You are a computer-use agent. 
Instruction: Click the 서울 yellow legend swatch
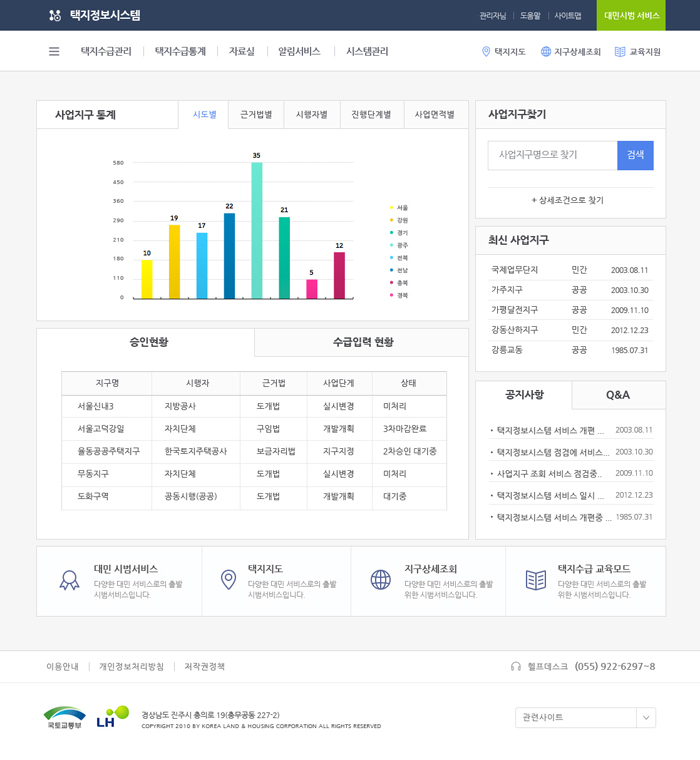[x=392, y=208]
